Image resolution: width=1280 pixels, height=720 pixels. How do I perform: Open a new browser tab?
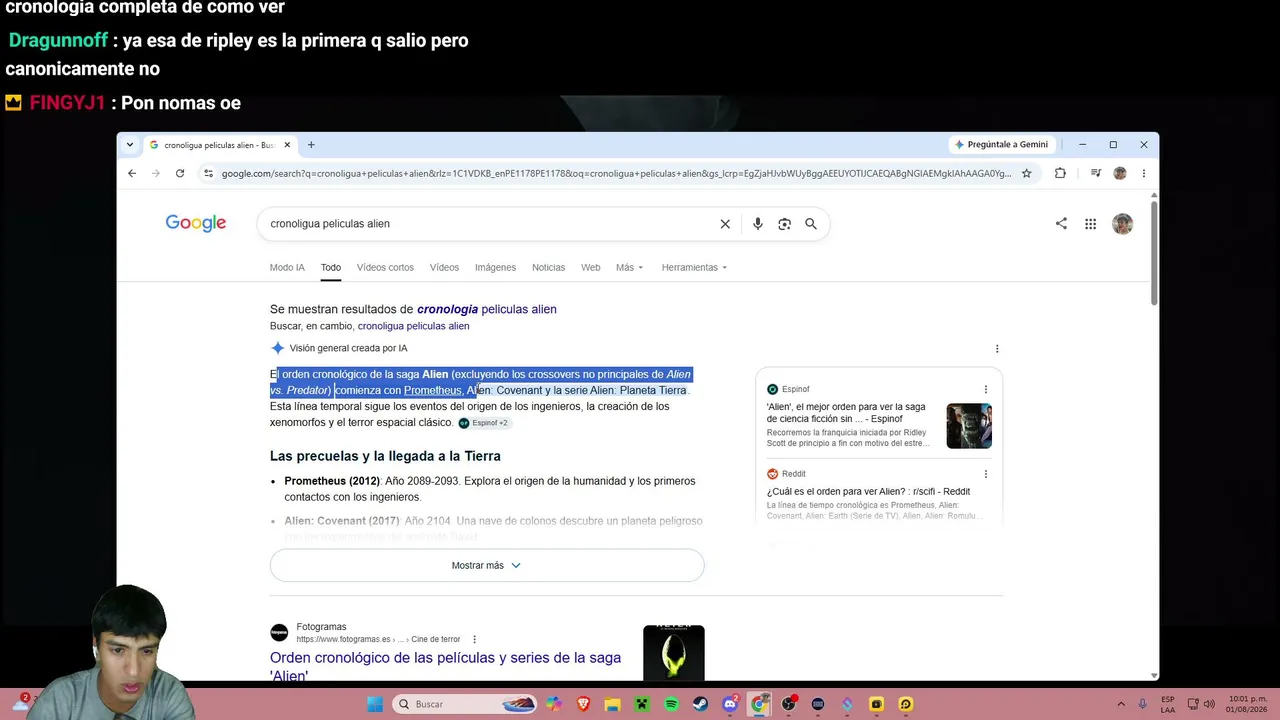point(311,145)
